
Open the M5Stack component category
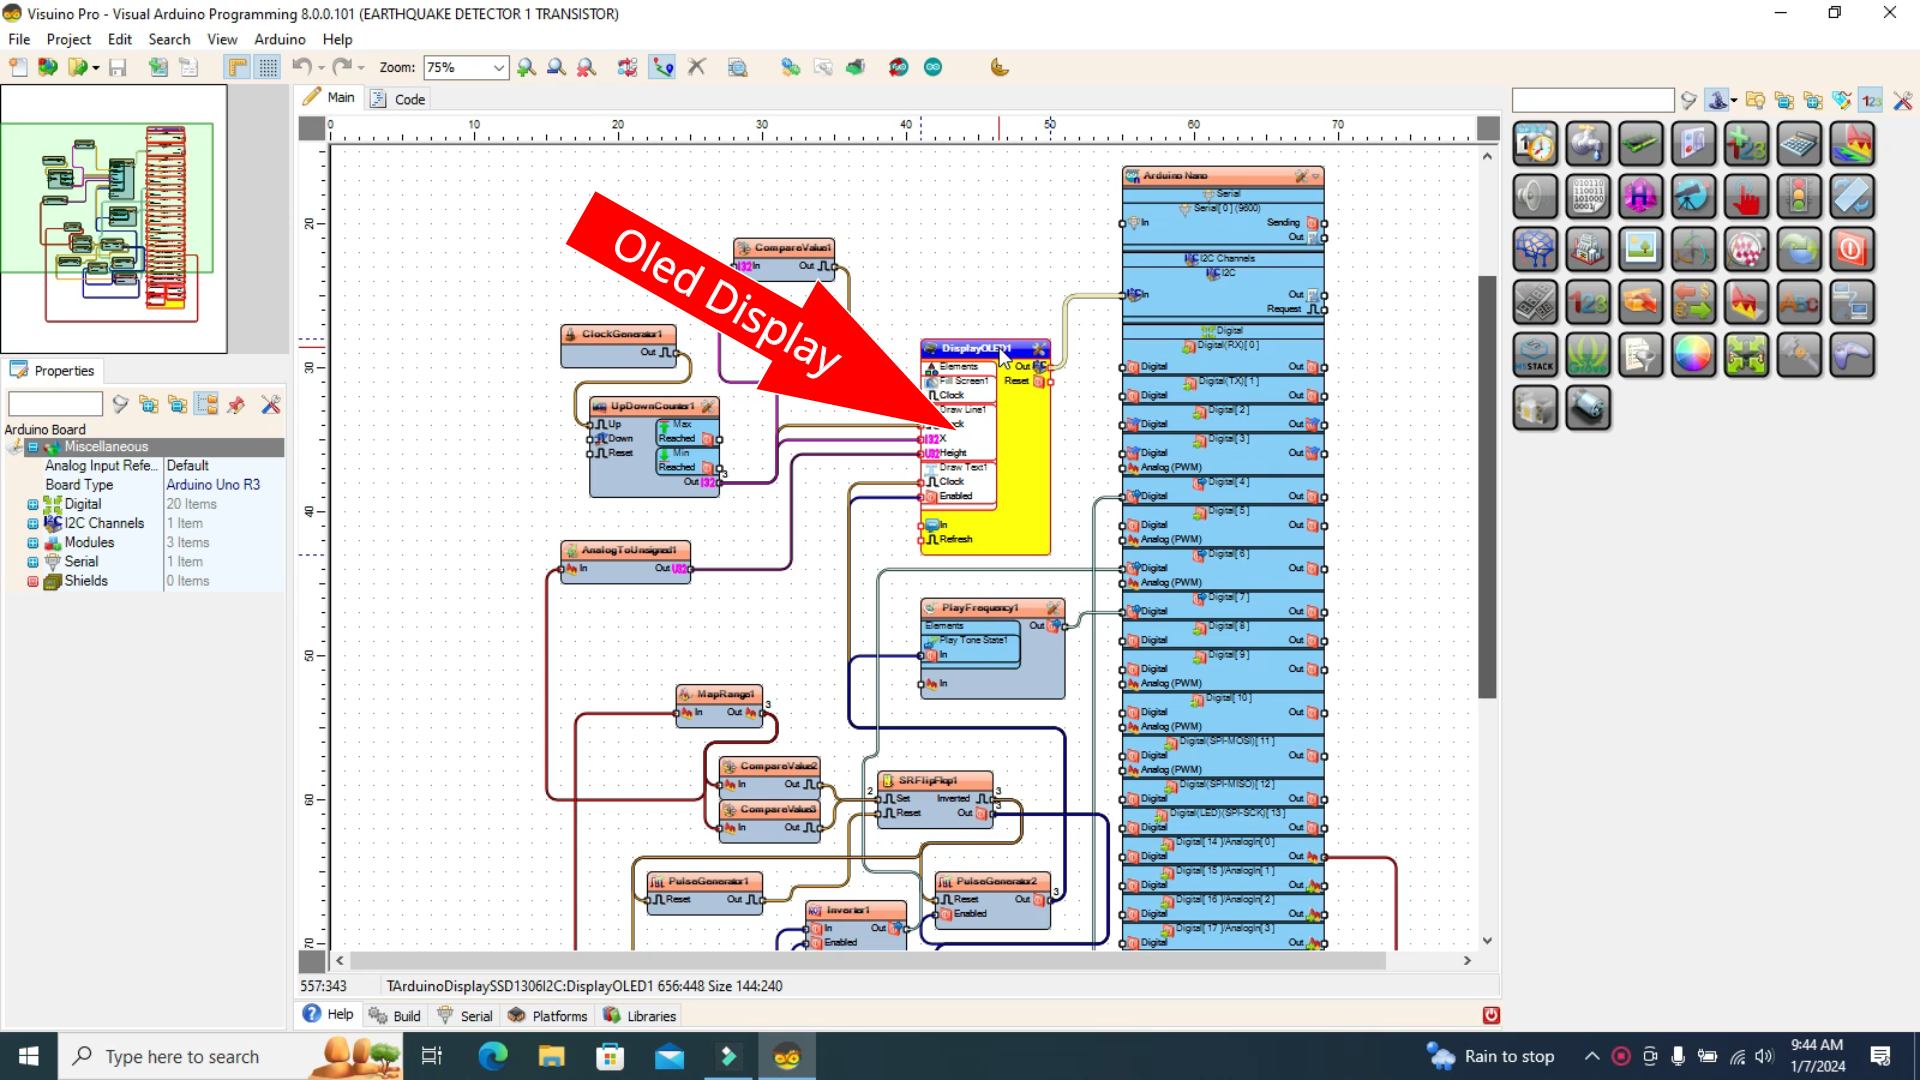click(1535, 355)
